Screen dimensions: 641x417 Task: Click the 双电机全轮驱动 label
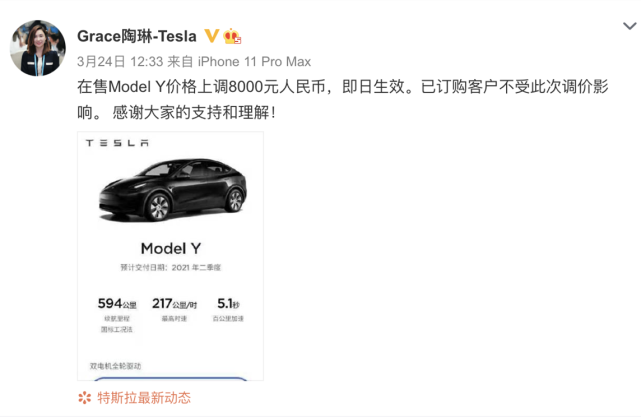[115, 366]
